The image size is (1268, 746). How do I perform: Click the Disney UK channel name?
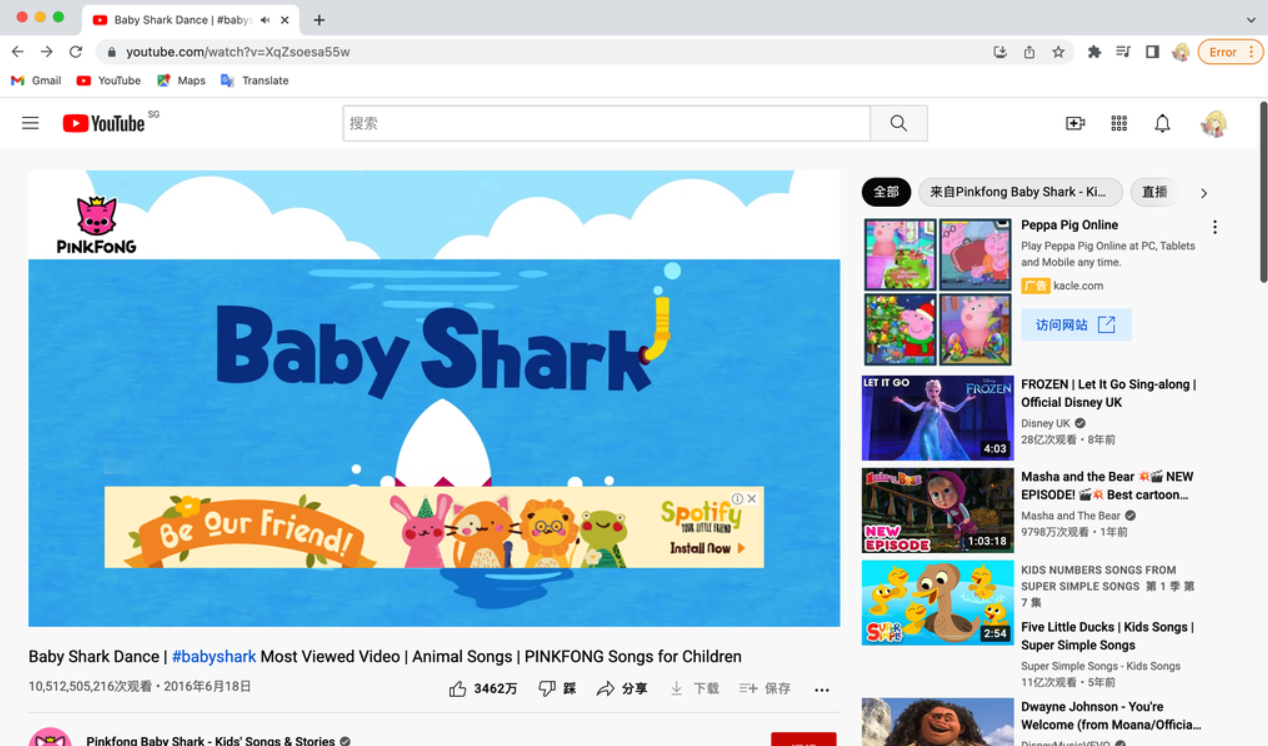(1045, 423)
